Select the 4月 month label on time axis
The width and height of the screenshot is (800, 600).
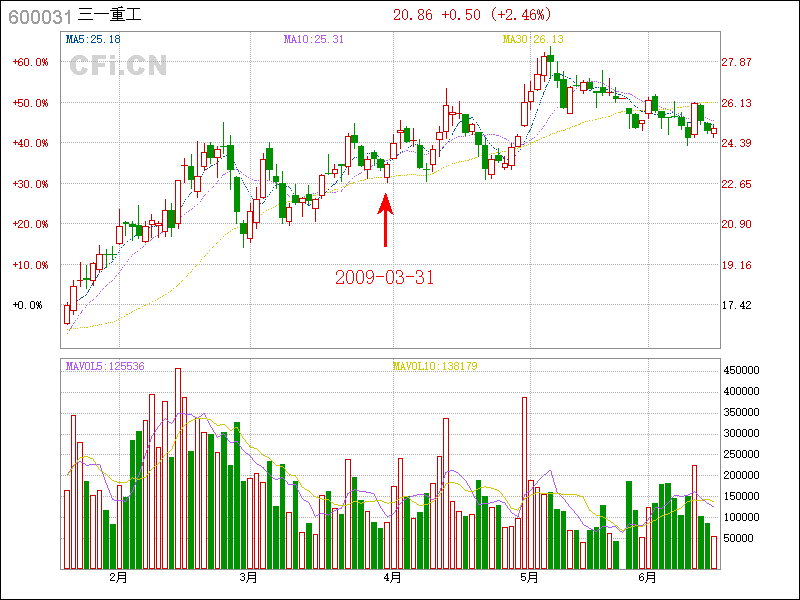[391, 577]
